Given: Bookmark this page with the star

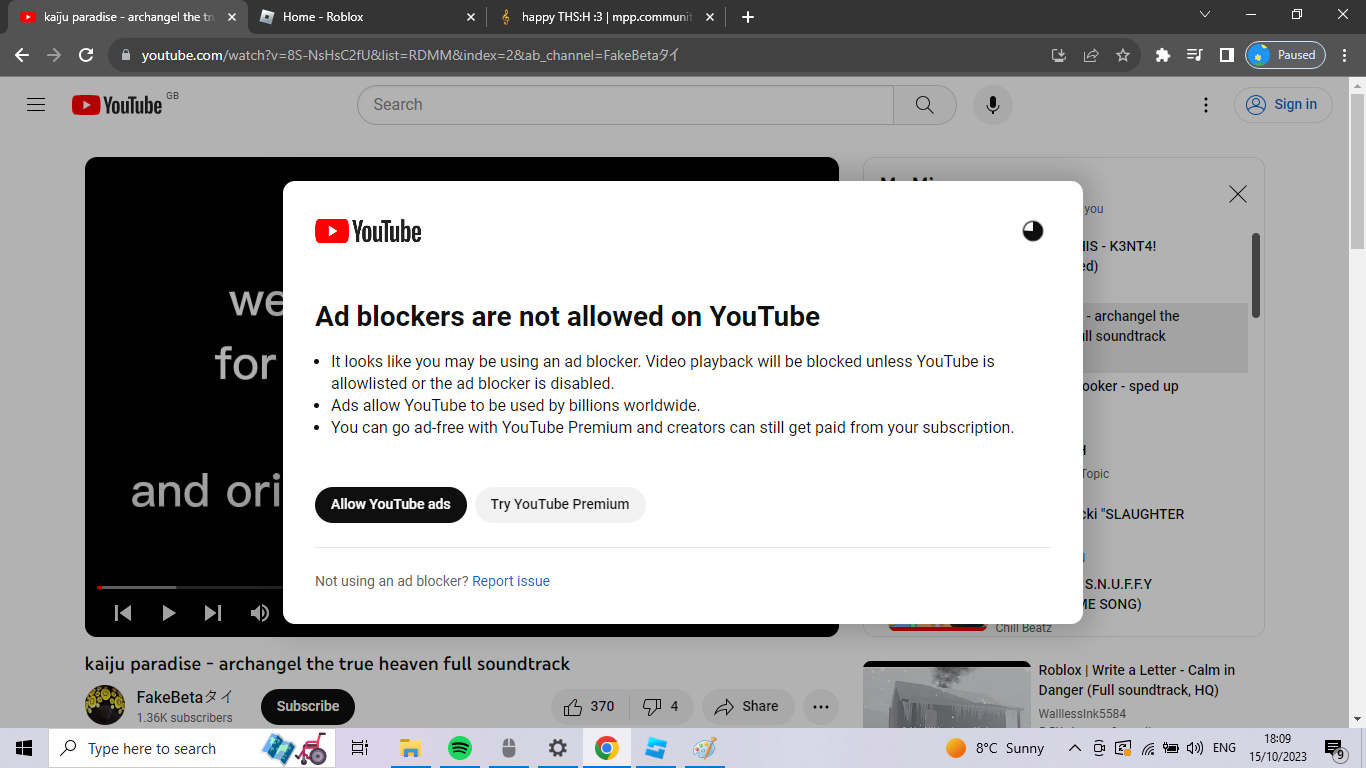Looking at the screenshot, I should click(1123, 55).
